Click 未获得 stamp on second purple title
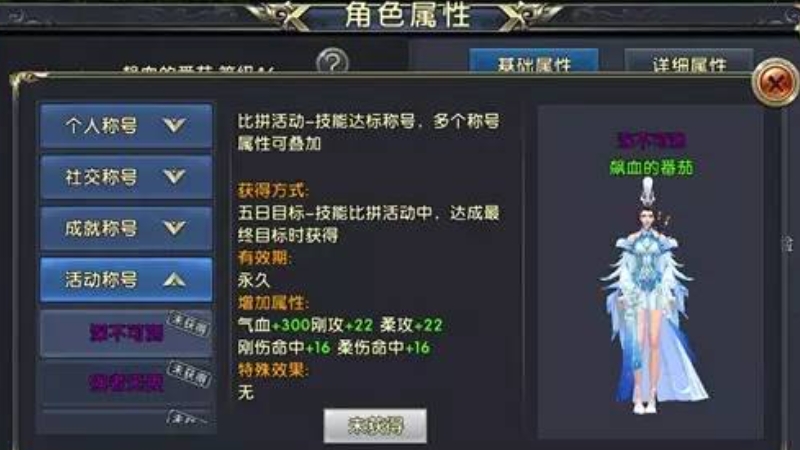The width and height of the screenshot is (800, 450). tap(190, 374)
